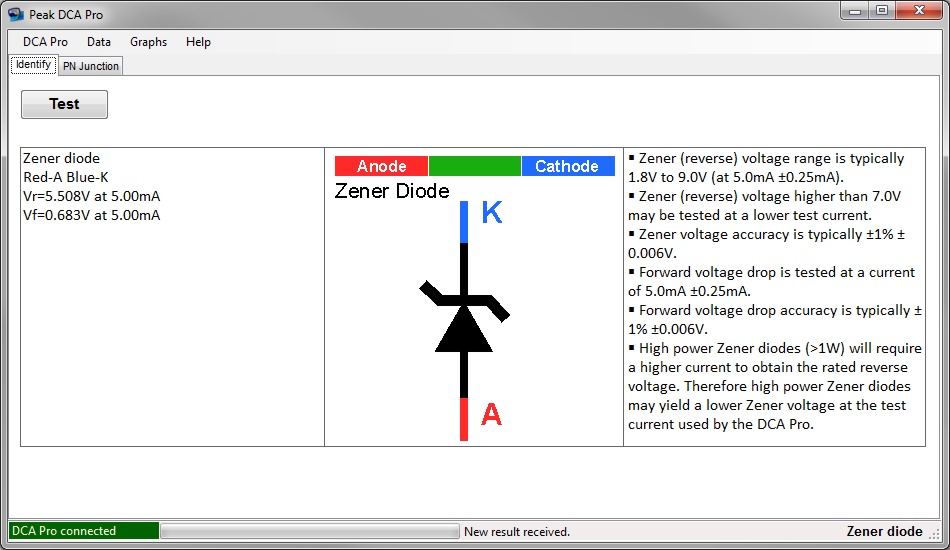Switch to the Identify tab
This screenshot has height=550, width=950.
click(34, 64)
